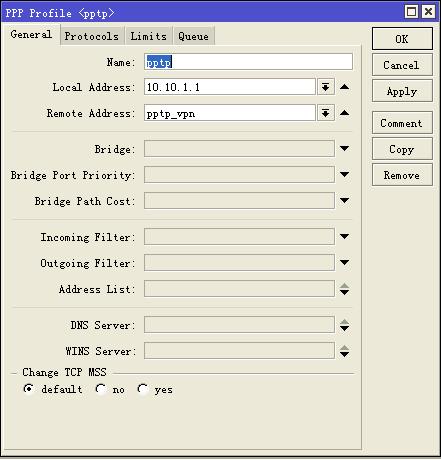
Task: Remove the pptp profile
Action: [x=402, y=175]
